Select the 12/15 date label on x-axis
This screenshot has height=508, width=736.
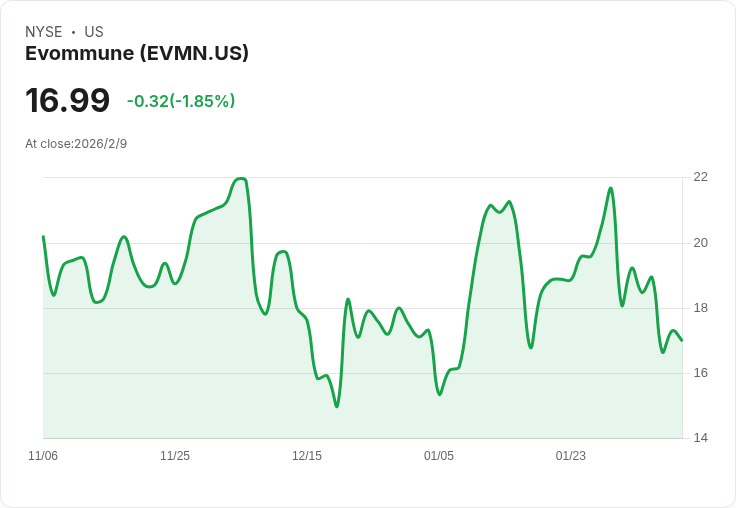click(307, 455)
